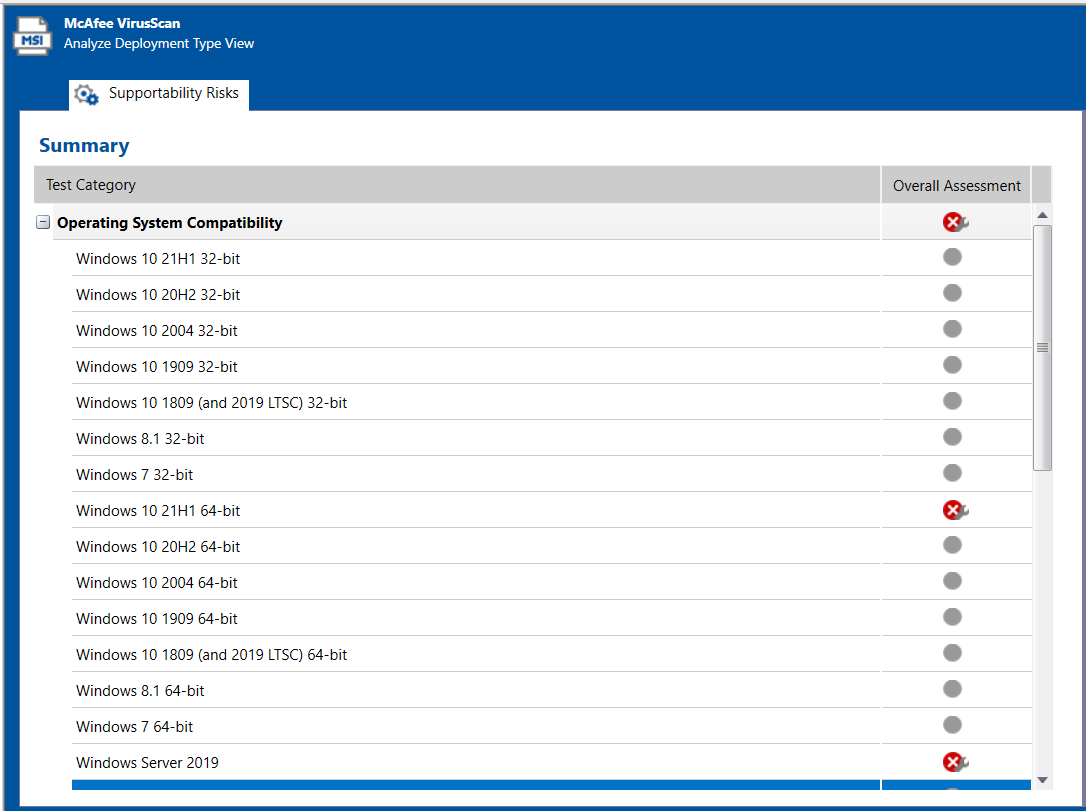This screenshot has width=1091, height=811.
Task: Click the Operating System Compatibility group label
Action: click(170, 223)
